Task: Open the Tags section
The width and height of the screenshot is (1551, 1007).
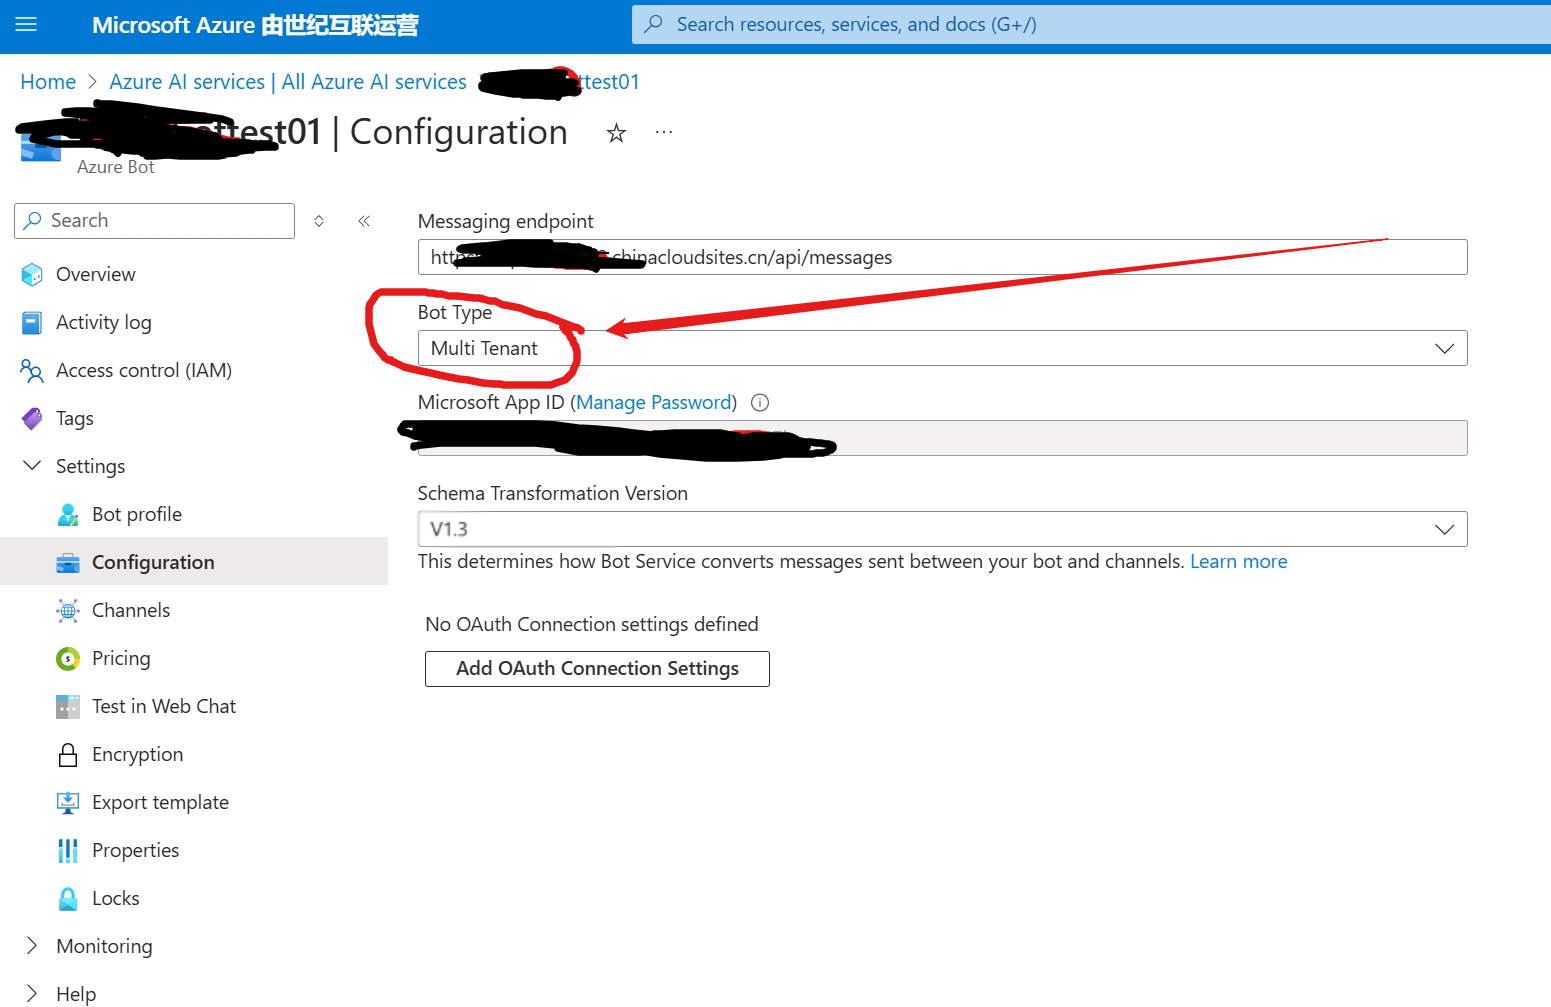Action: tap(74, 418)
